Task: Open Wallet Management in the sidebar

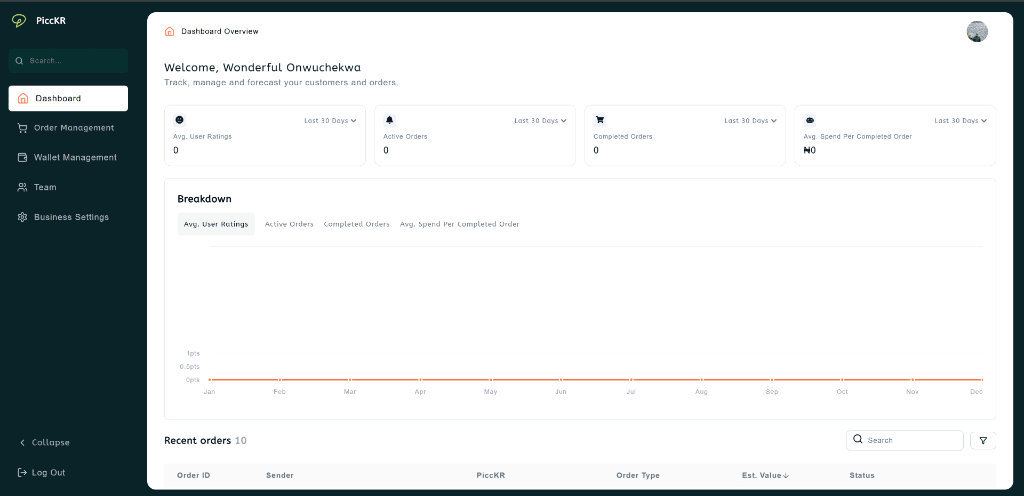Action: pyautogui.click(x=68, y=157)
